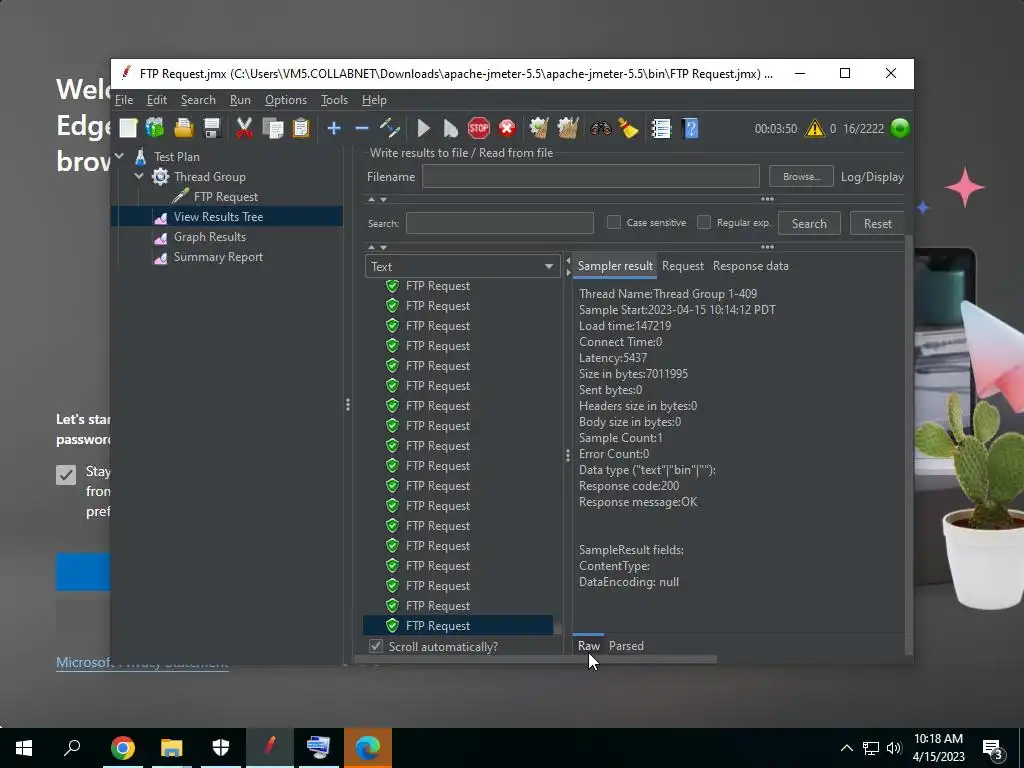Screen dimensions: 1024x768
Task: Show hidden system tray icons chevron
Action: (846, 748)
